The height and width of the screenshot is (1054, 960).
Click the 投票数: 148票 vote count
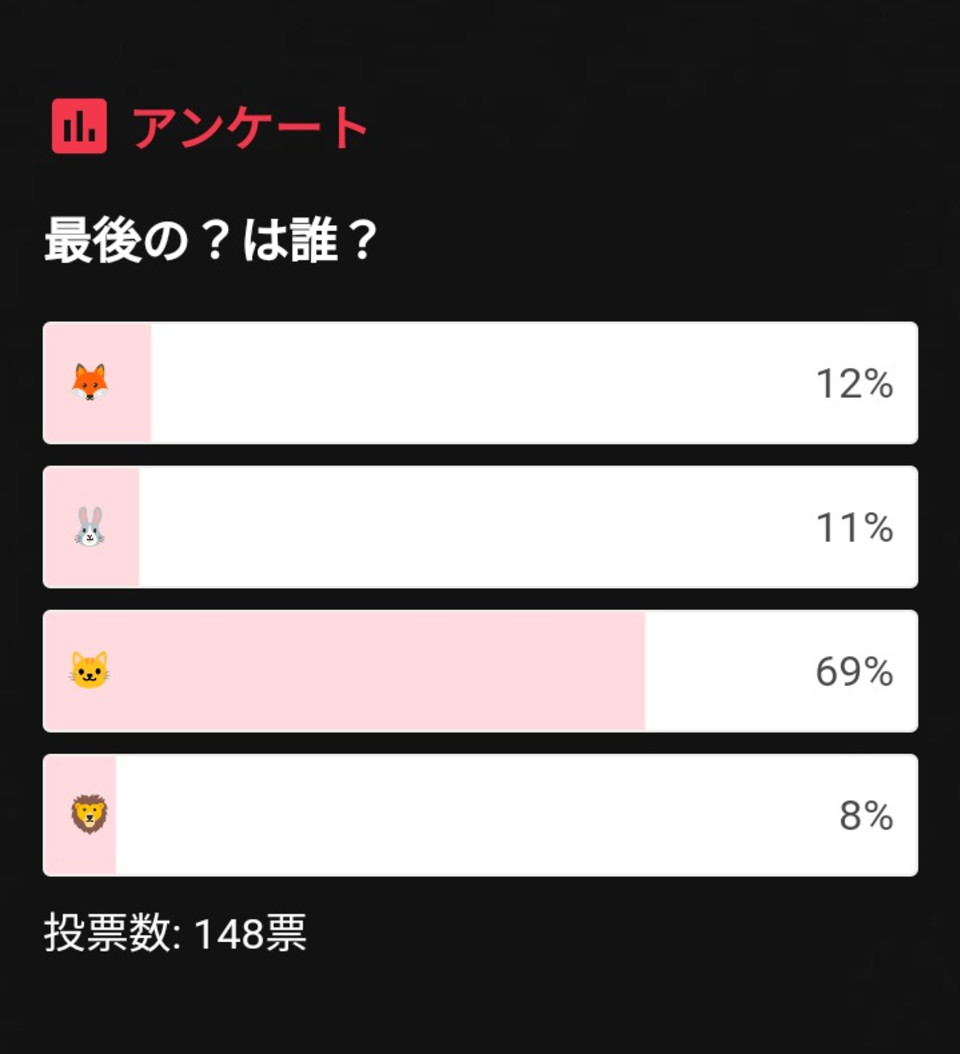[x=175, y=932]
